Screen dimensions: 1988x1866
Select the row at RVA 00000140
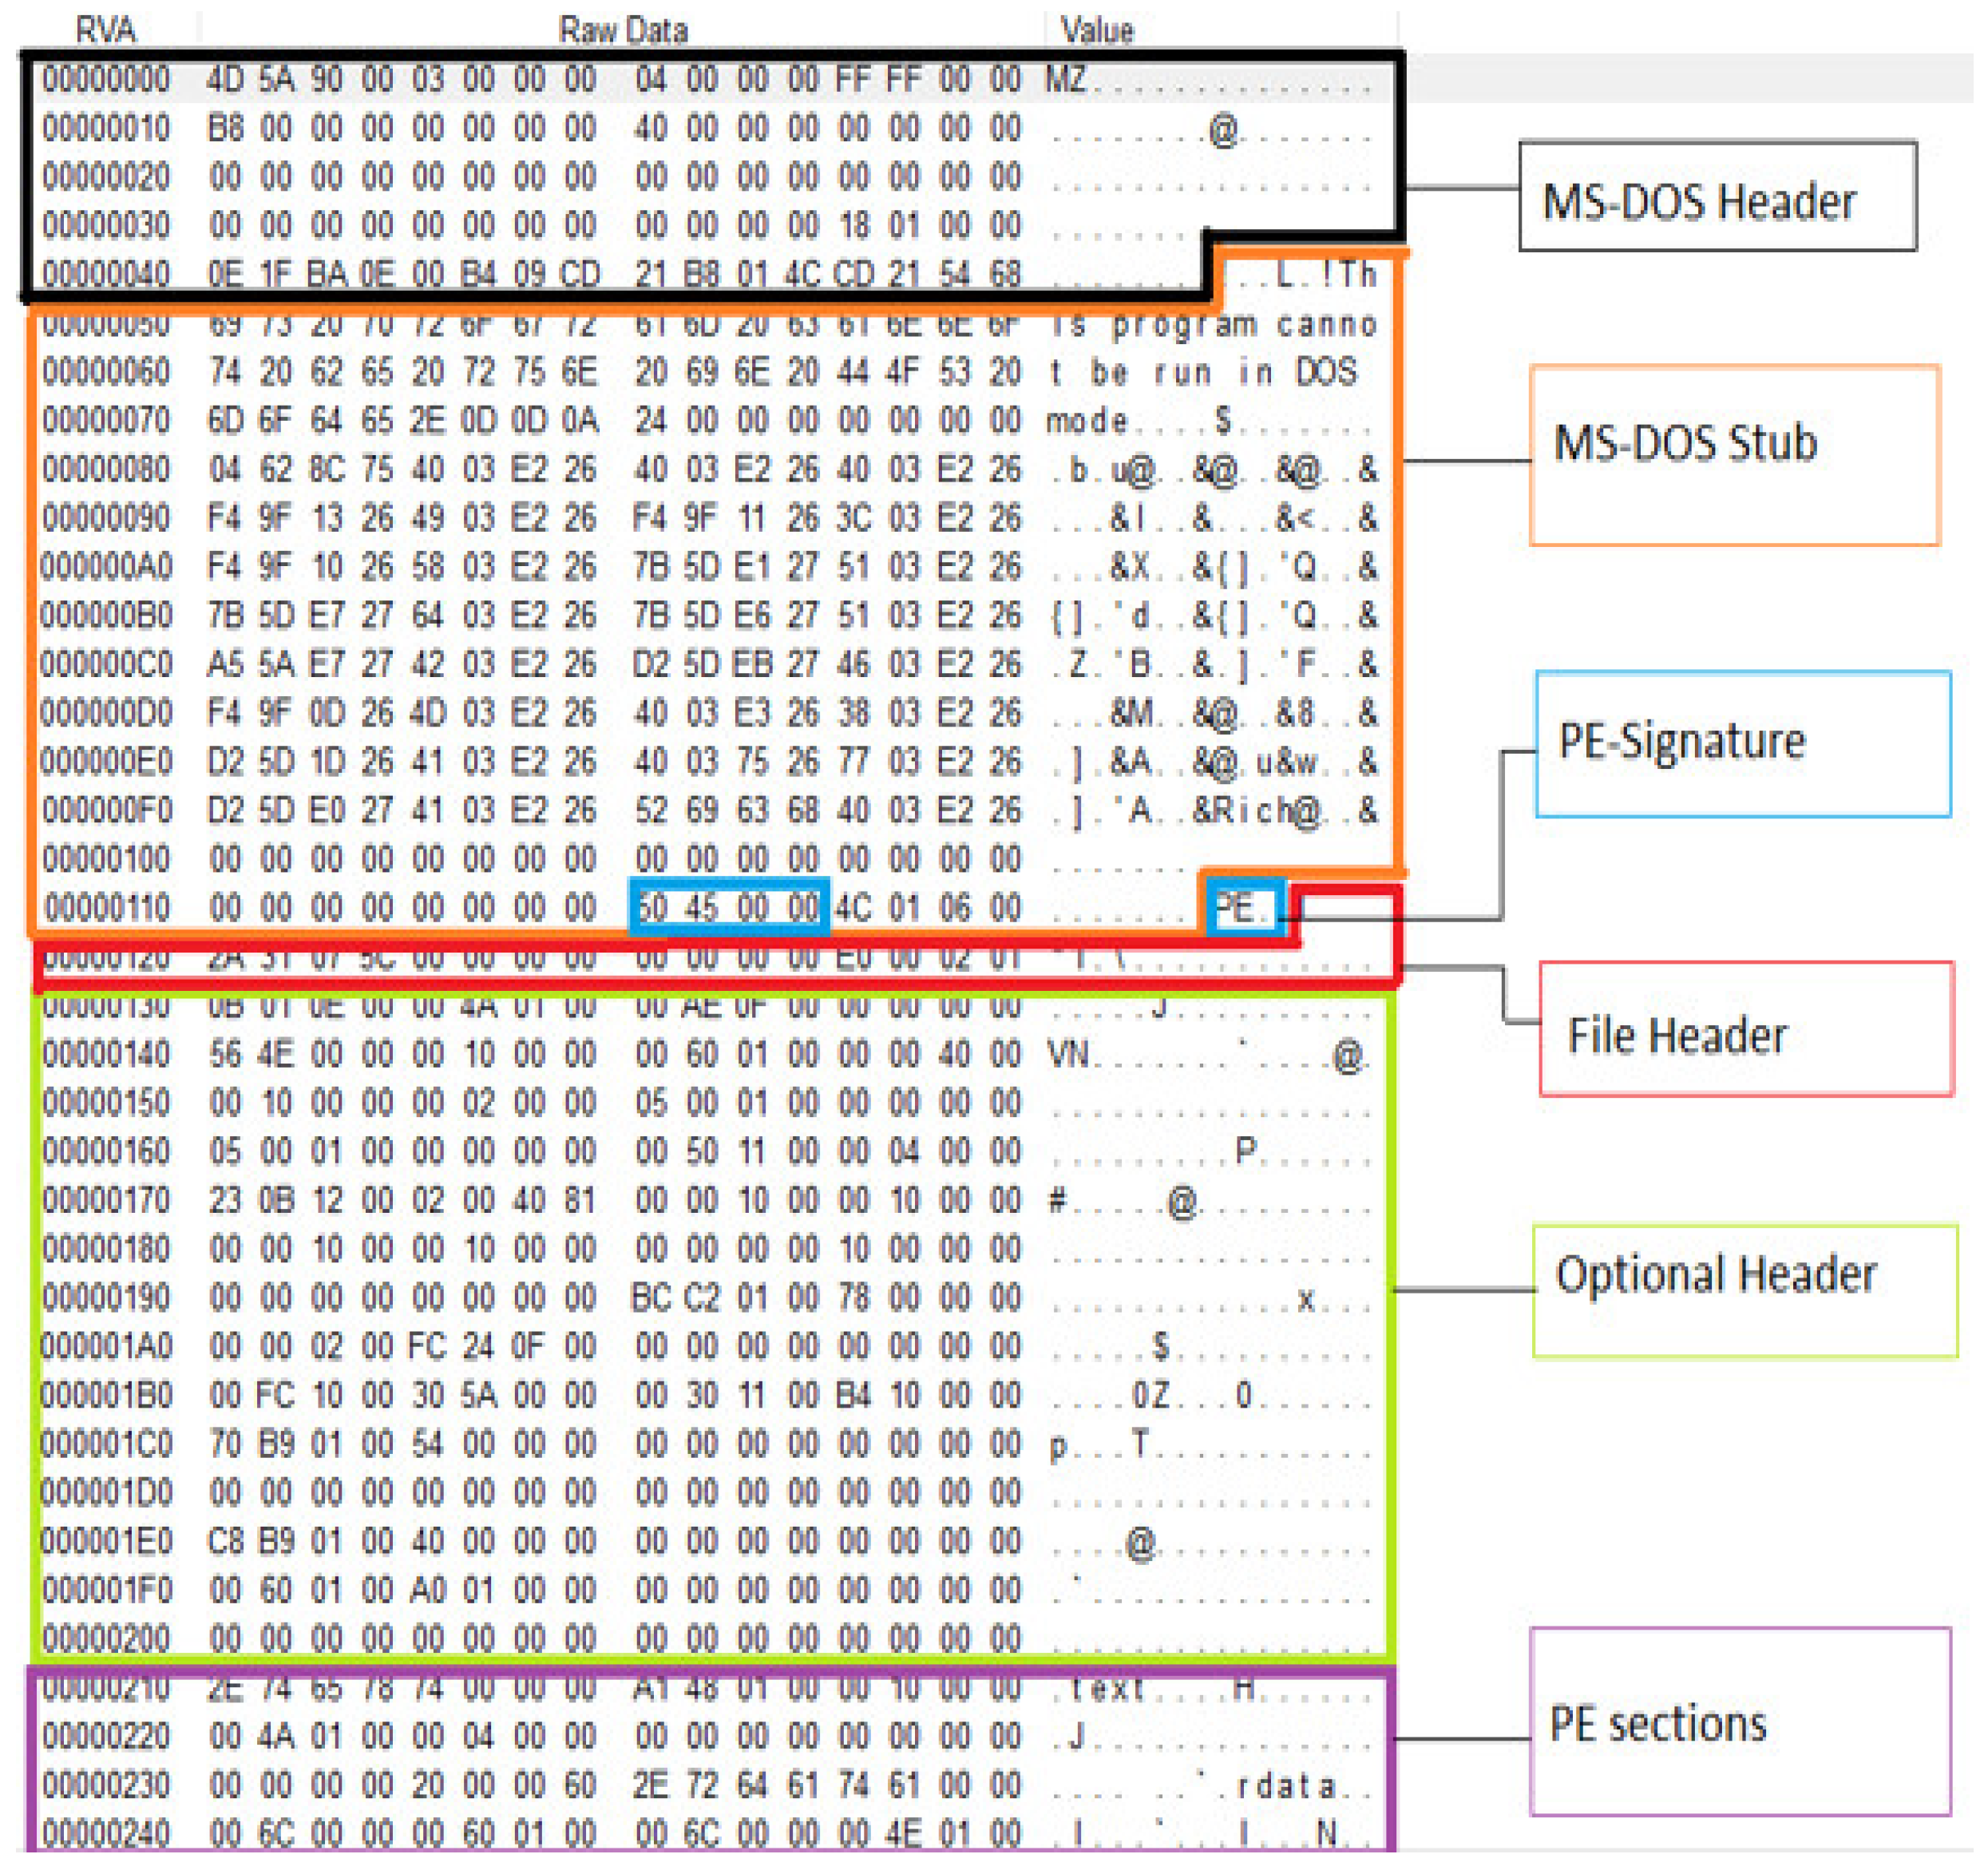[106, 1054]
